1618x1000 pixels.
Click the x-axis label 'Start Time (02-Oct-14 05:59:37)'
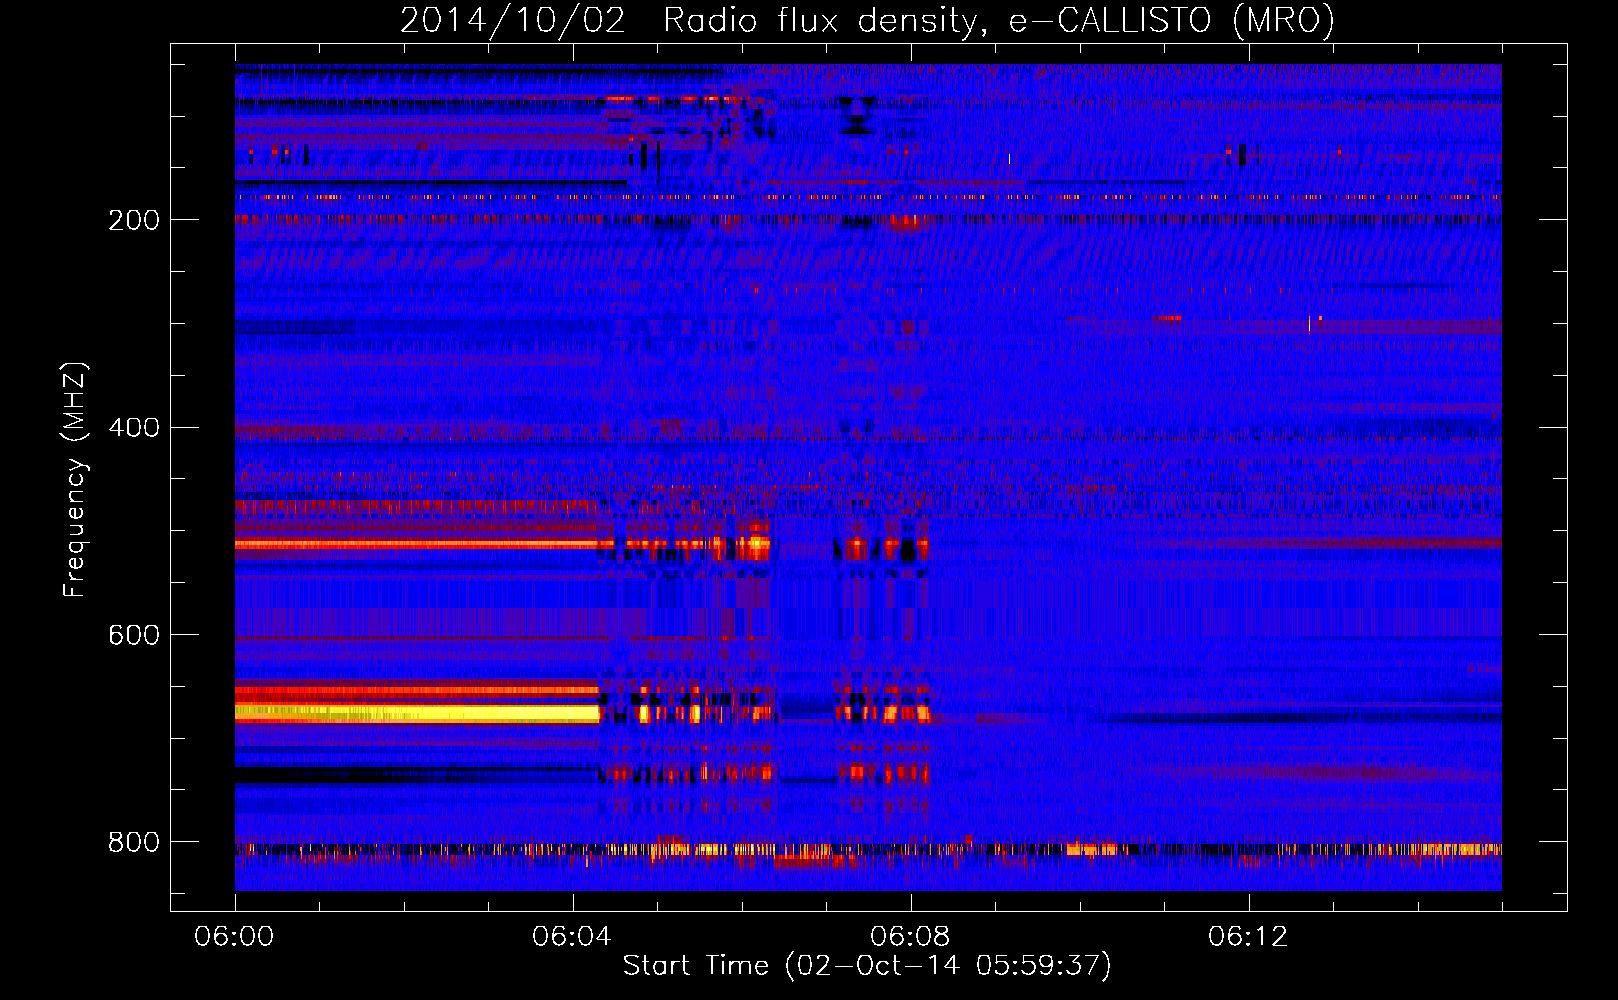click(x=867, y=966)
